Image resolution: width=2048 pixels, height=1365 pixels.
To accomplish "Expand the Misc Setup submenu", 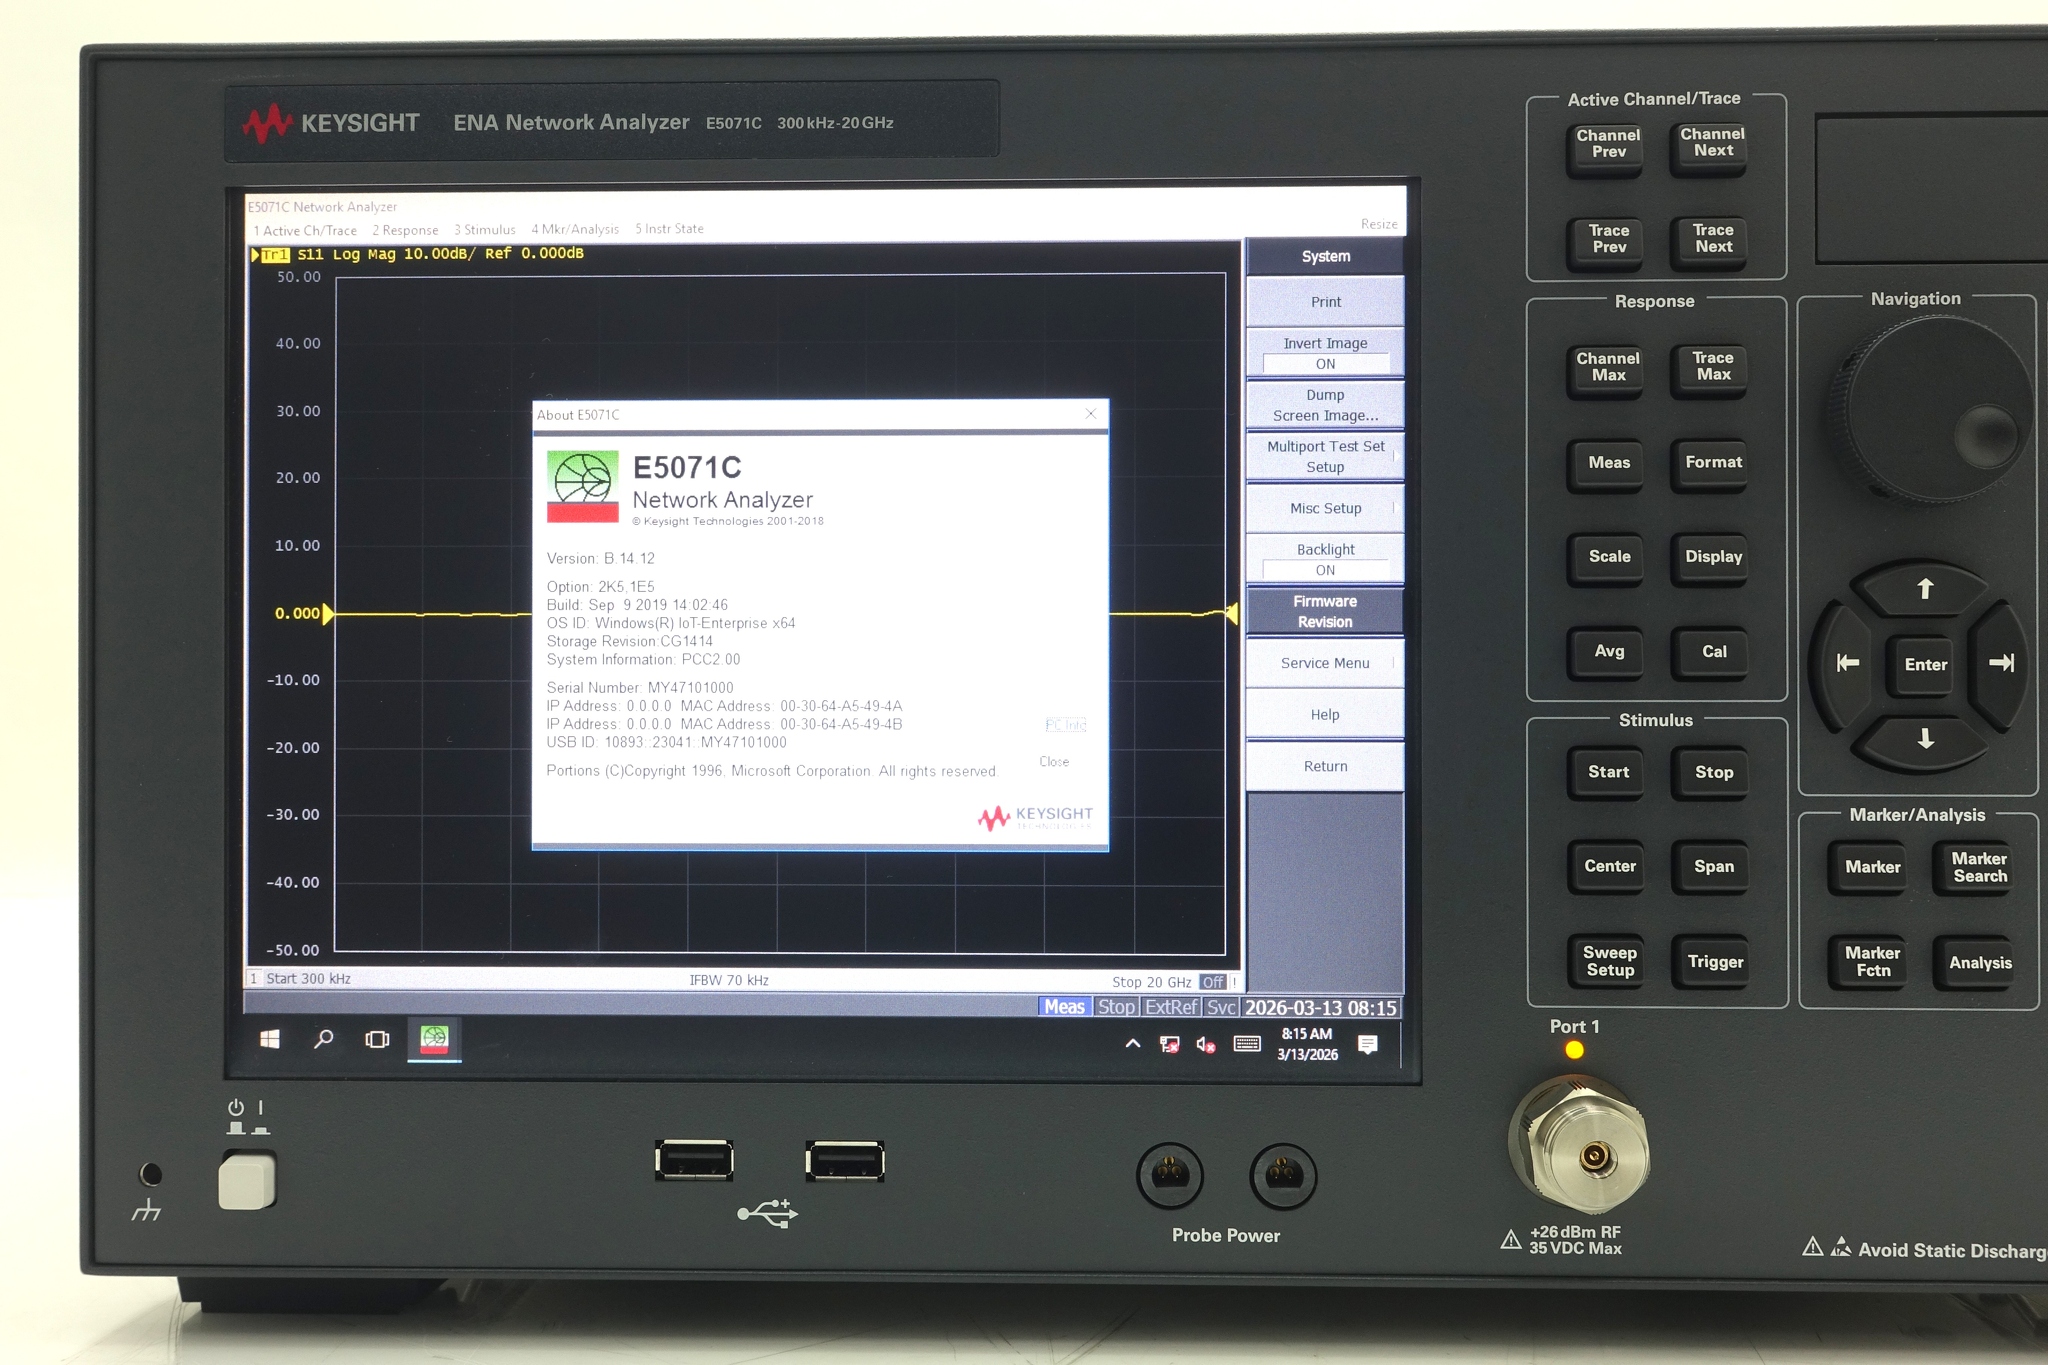I will (x=1325, y=508).
